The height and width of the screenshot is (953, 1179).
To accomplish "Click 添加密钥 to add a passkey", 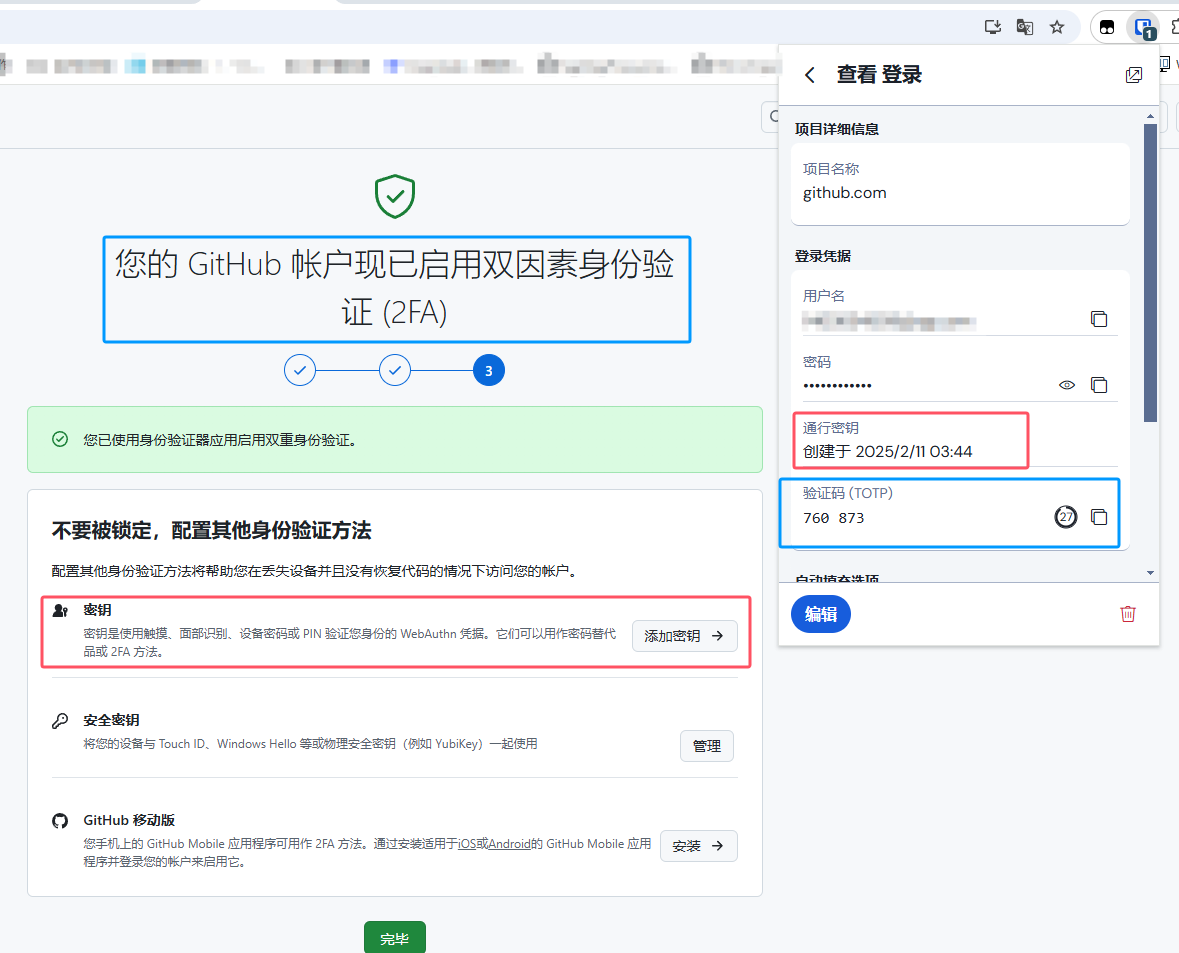I will click(x=684, y=636).
